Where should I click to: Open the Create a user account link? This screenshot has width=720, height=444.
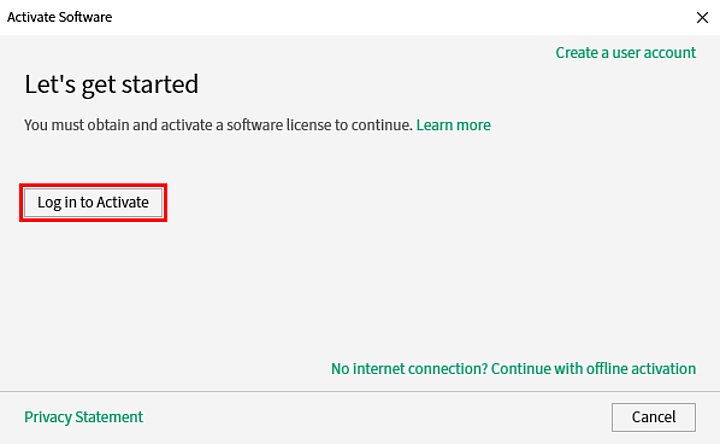[625, 53]
